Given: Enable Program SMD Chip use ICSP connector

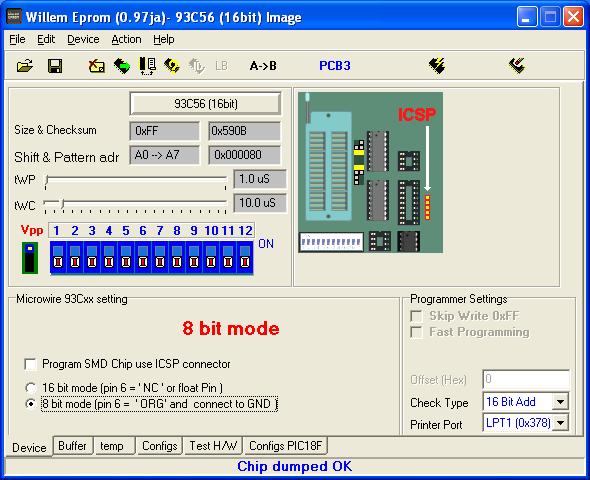Looking at the screenshot, I should (x=30, y=364).
